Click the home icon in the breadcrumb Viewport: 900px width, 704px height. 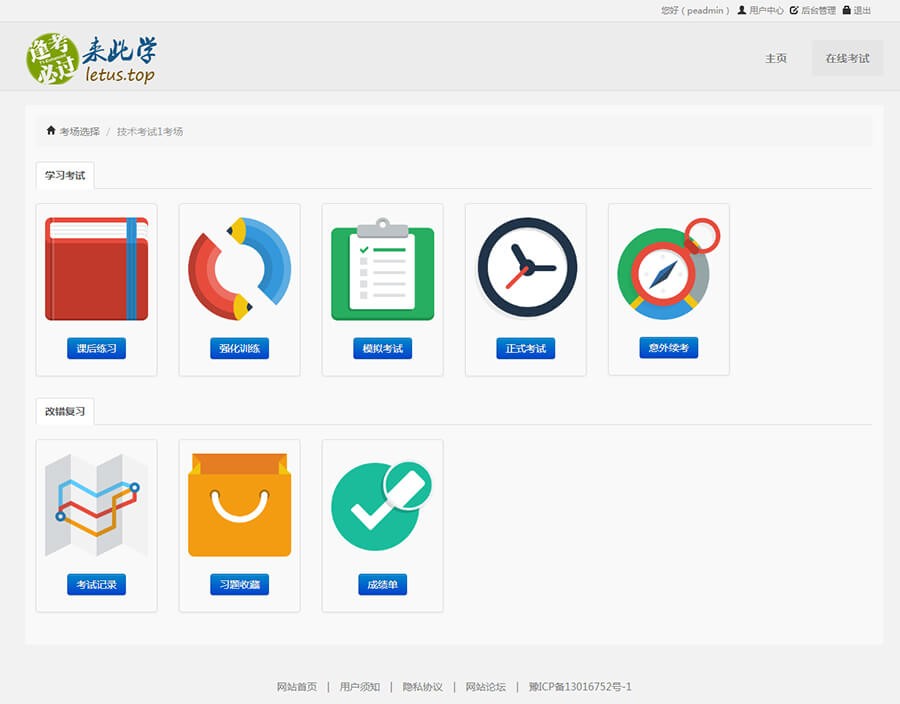point(51,130)
